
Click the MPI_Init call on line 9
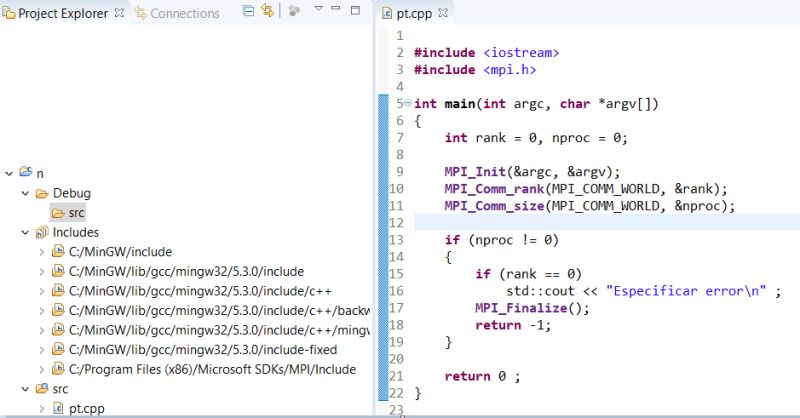[x=475, y=172]
